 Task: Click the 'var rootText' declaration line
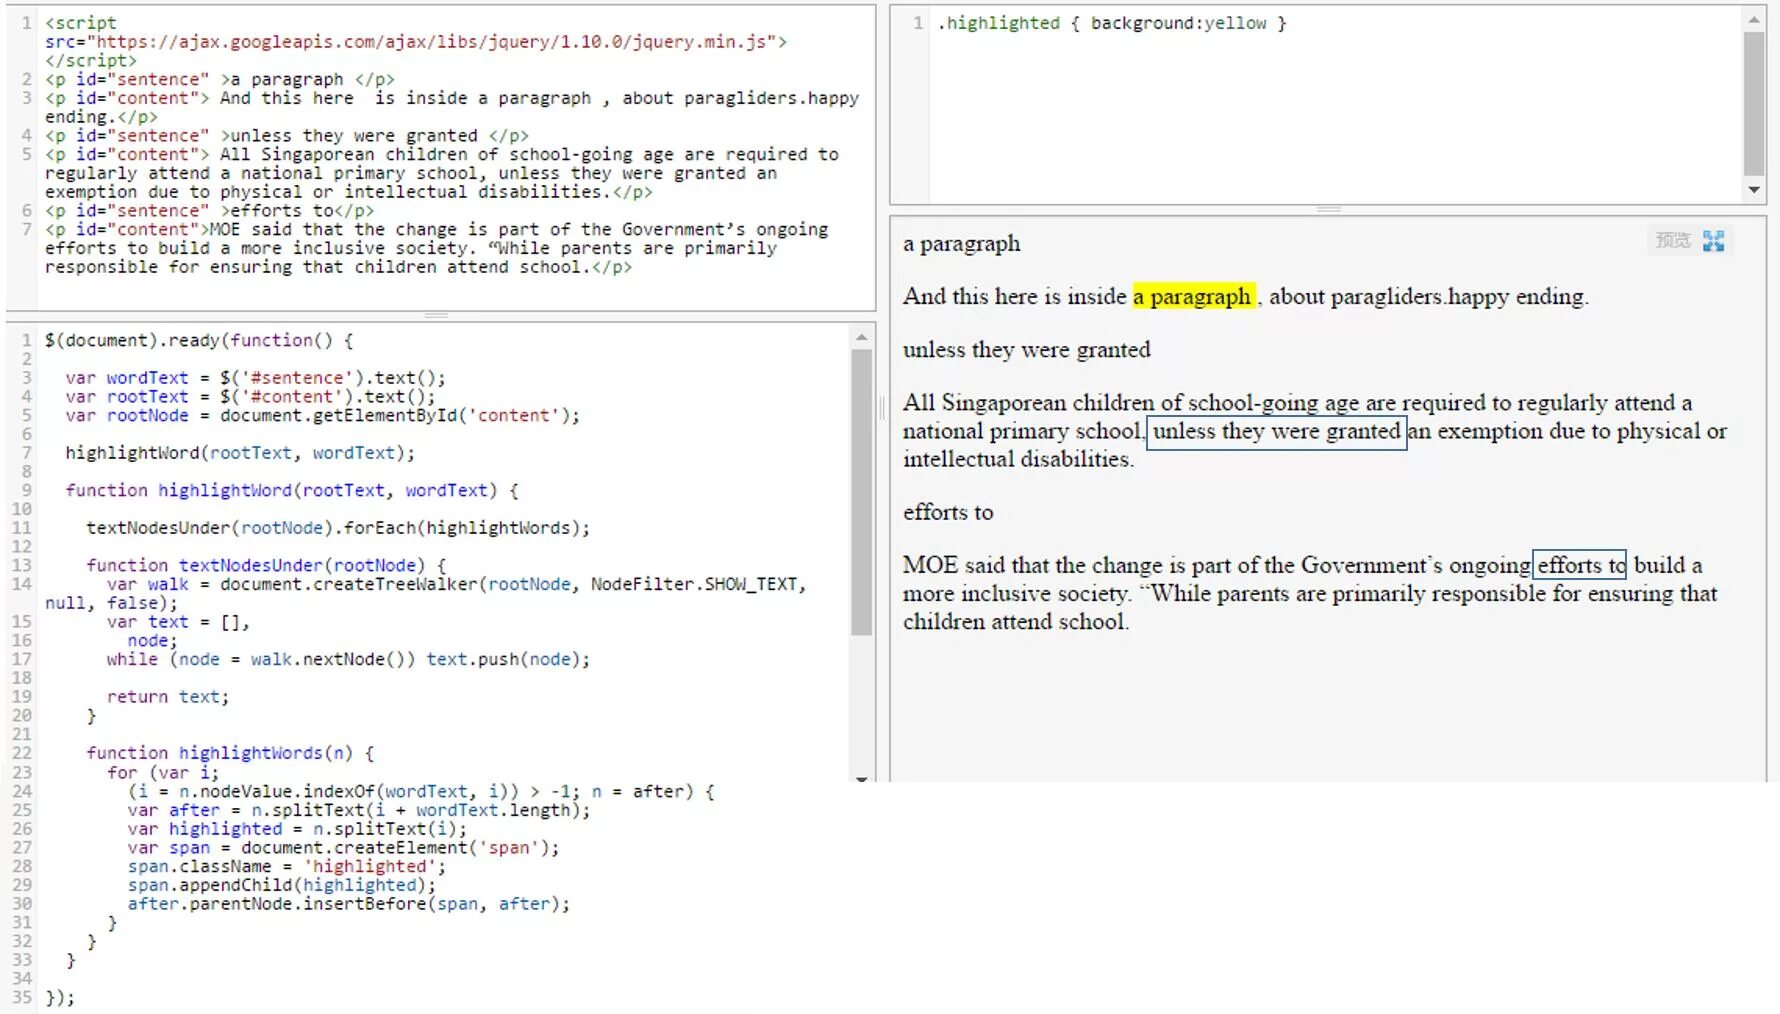pyautogui.click(x=251, y=396)
